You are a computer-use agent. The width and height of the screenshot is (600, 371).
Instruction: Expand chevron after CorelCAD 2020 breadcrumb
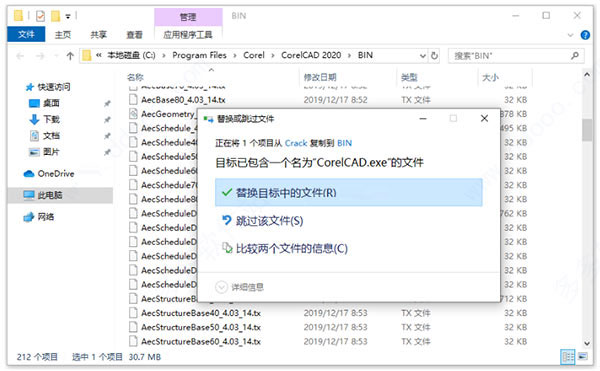point(349,56)
